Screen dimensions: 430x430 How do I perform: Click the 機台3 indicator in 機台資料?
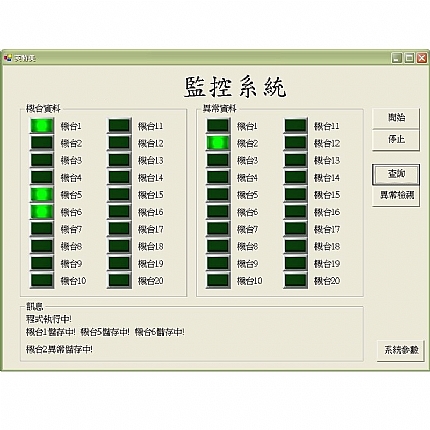pos(42,160)
